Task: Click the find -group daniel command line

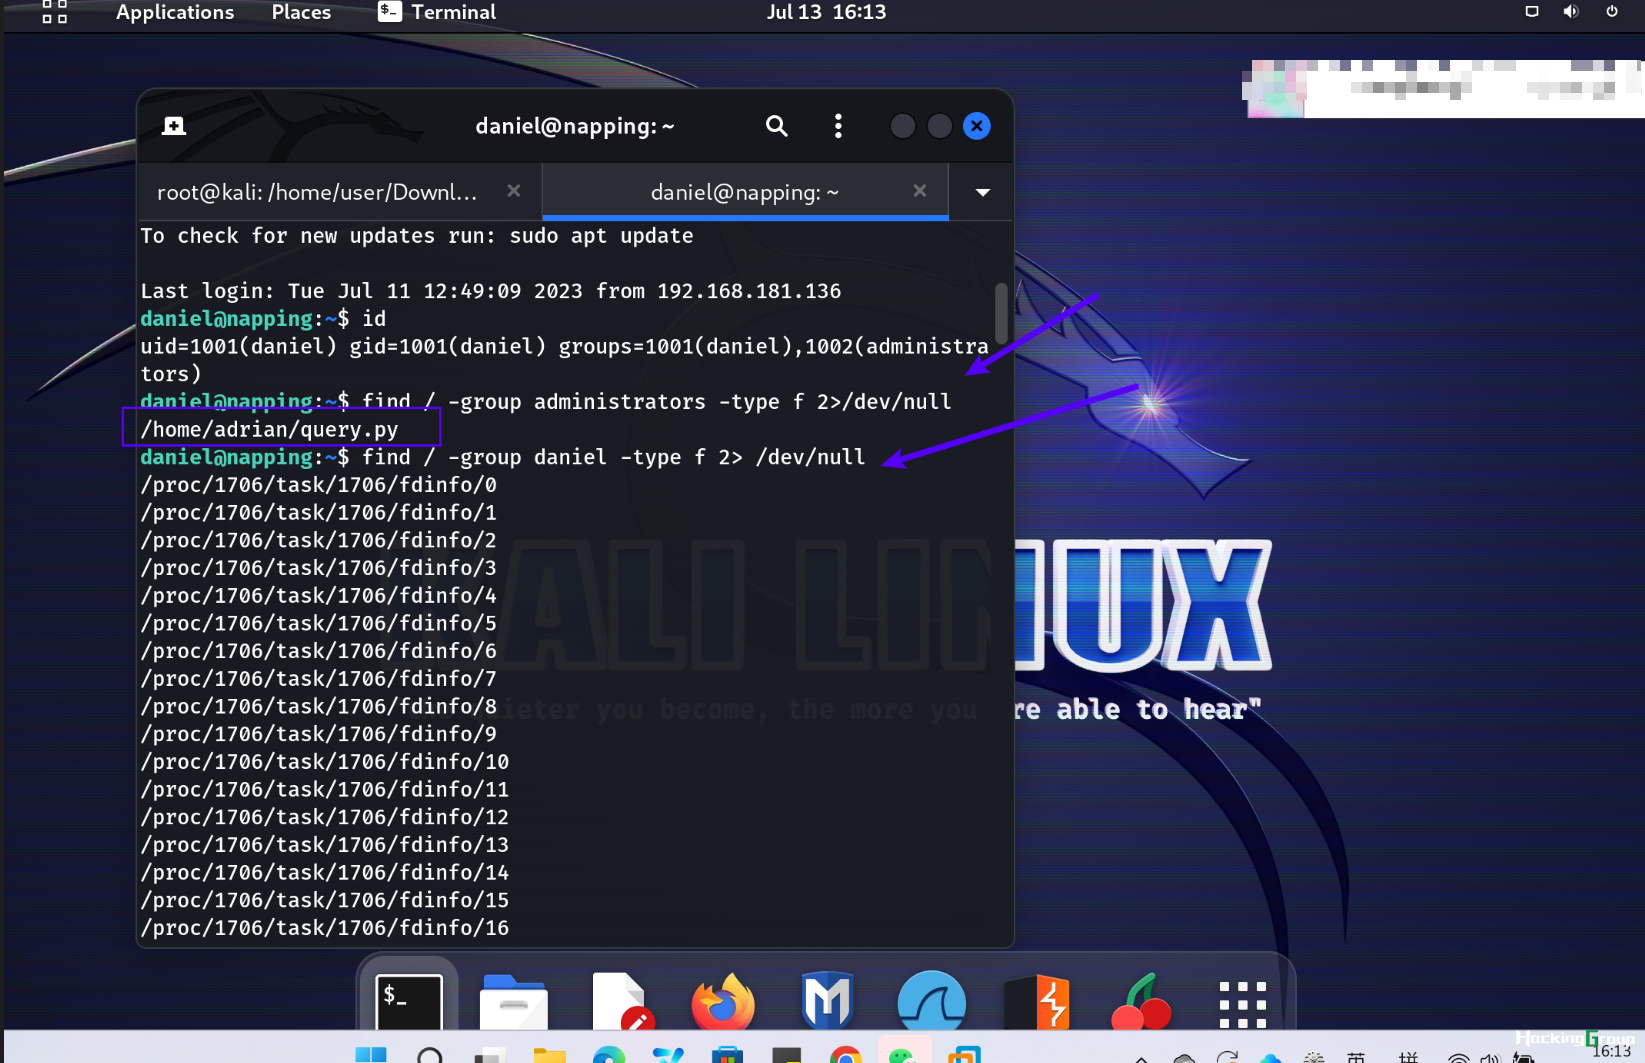Action: coord(503,457)
